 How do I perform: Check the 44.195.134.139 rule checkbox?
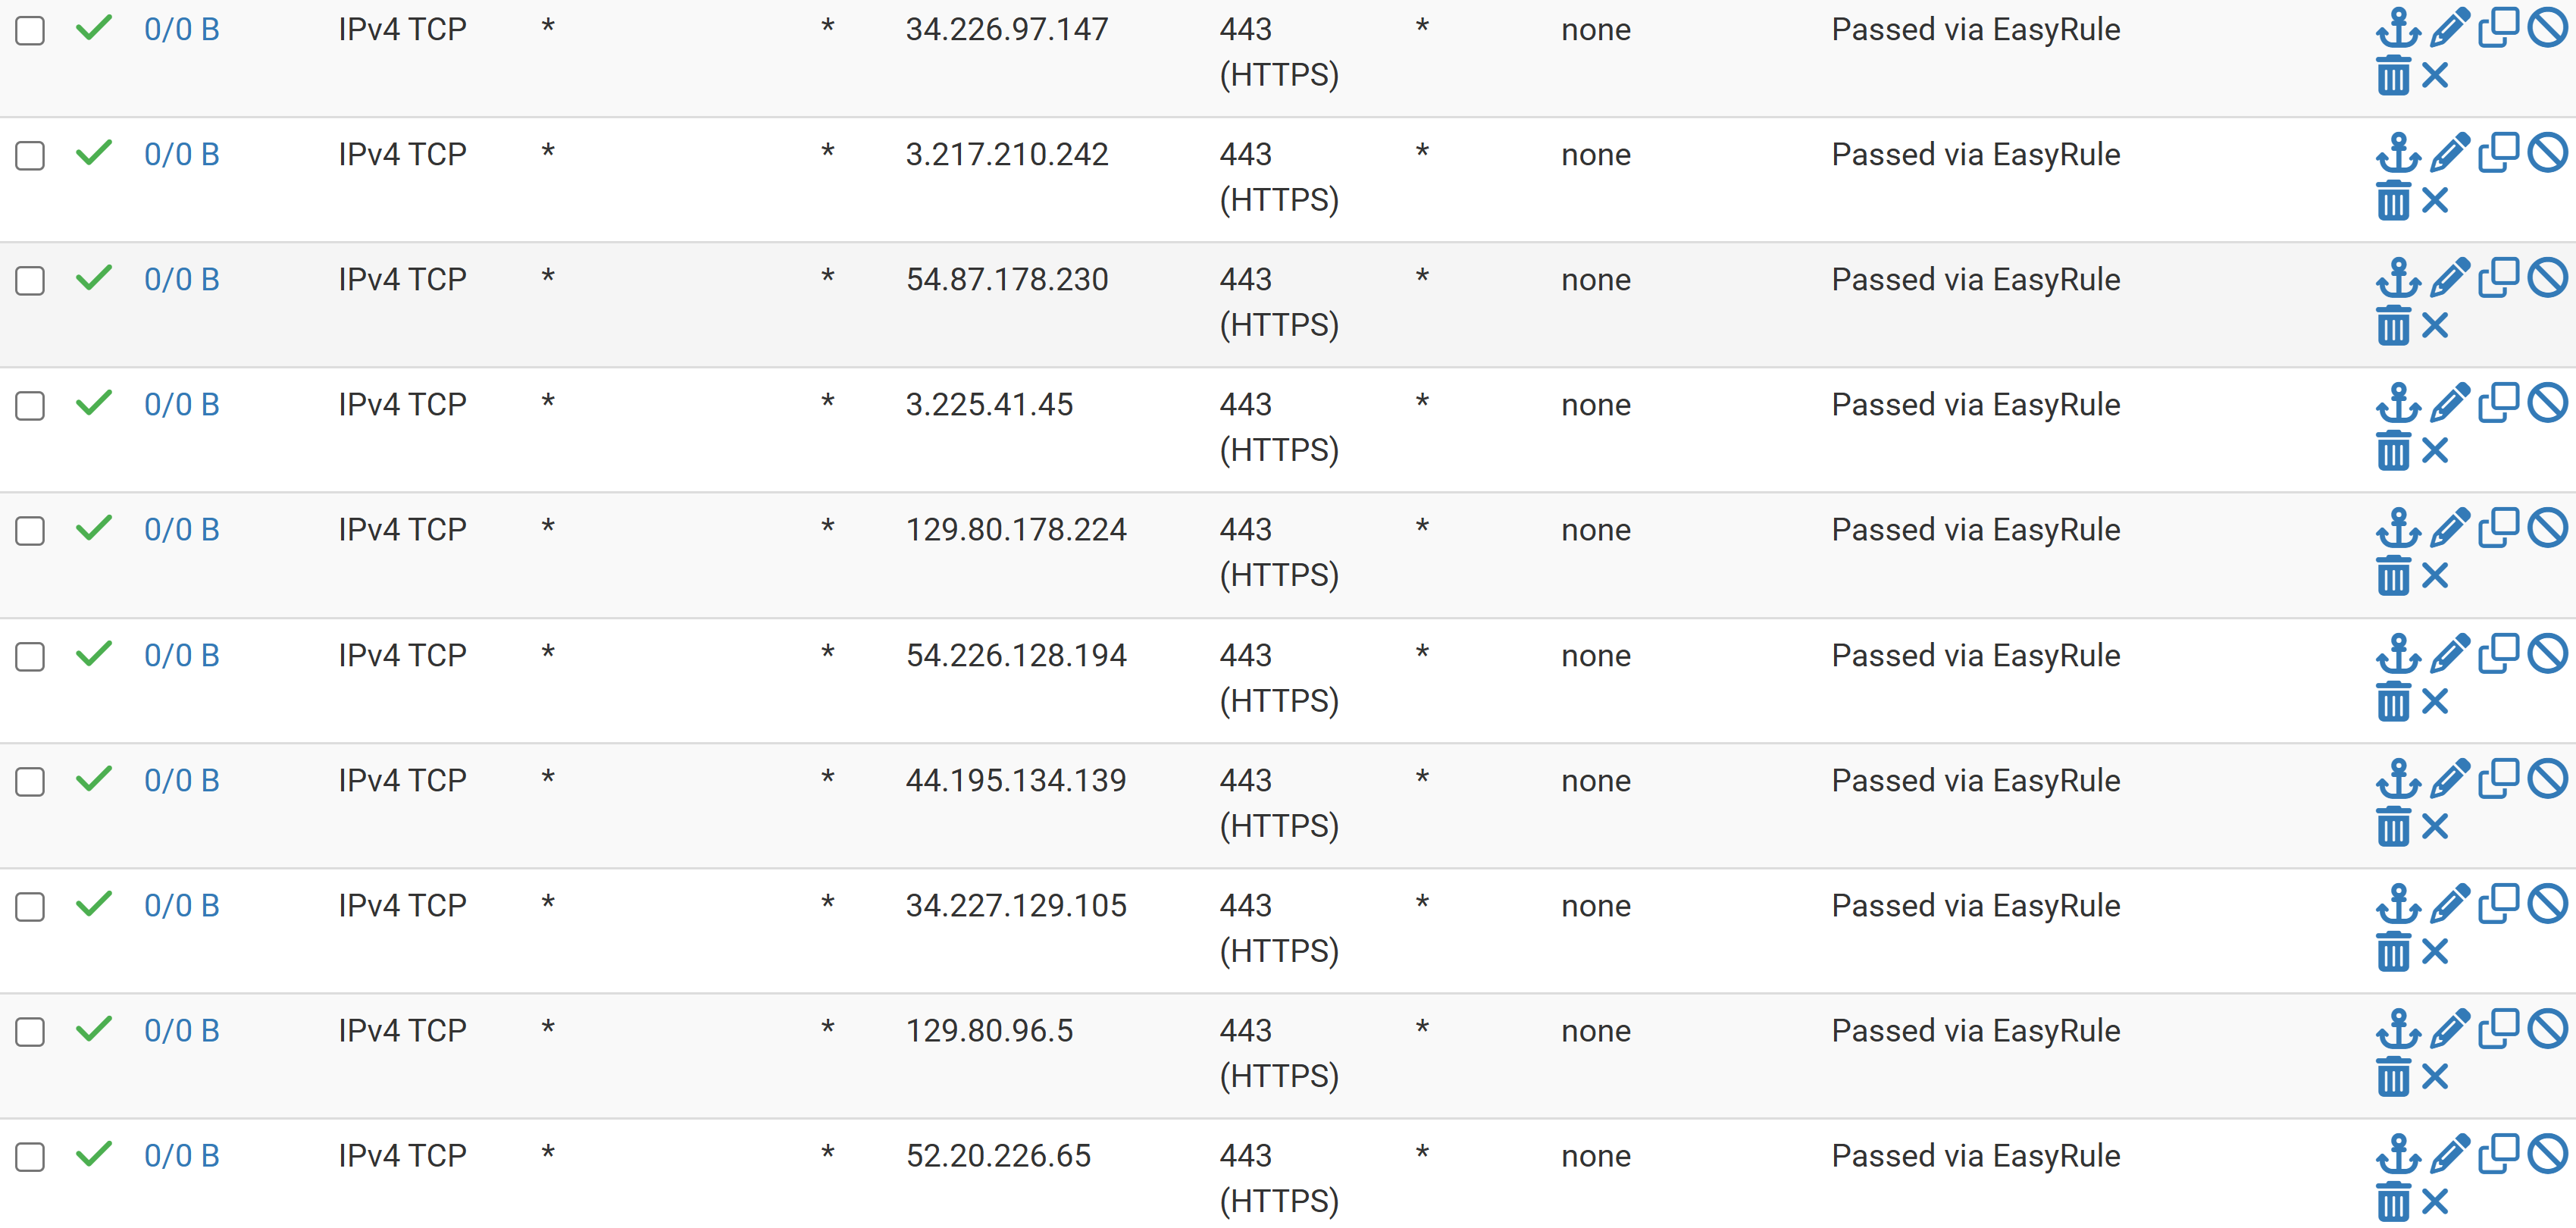coord(30,781)
